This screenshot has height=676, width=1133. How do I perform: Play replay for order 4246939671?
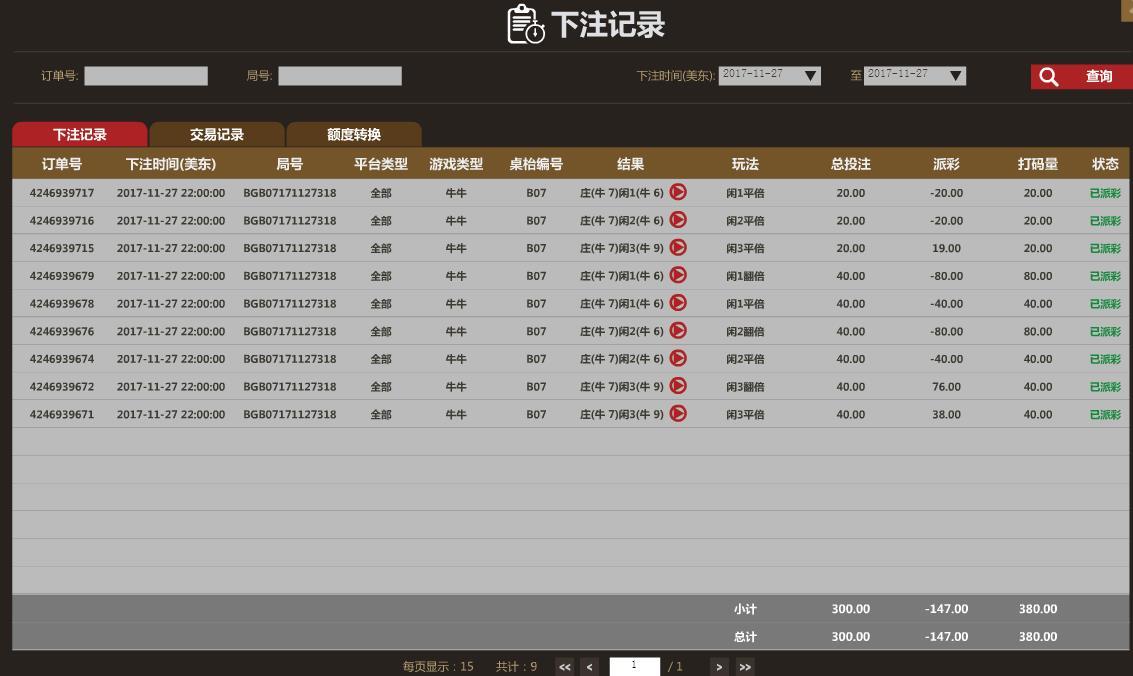point(678,413)
